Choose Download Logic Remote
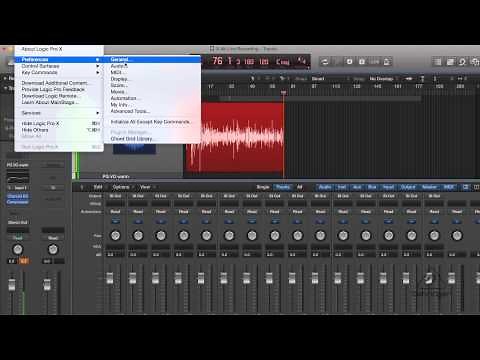 pyautogui.click(x=59, y=96)
